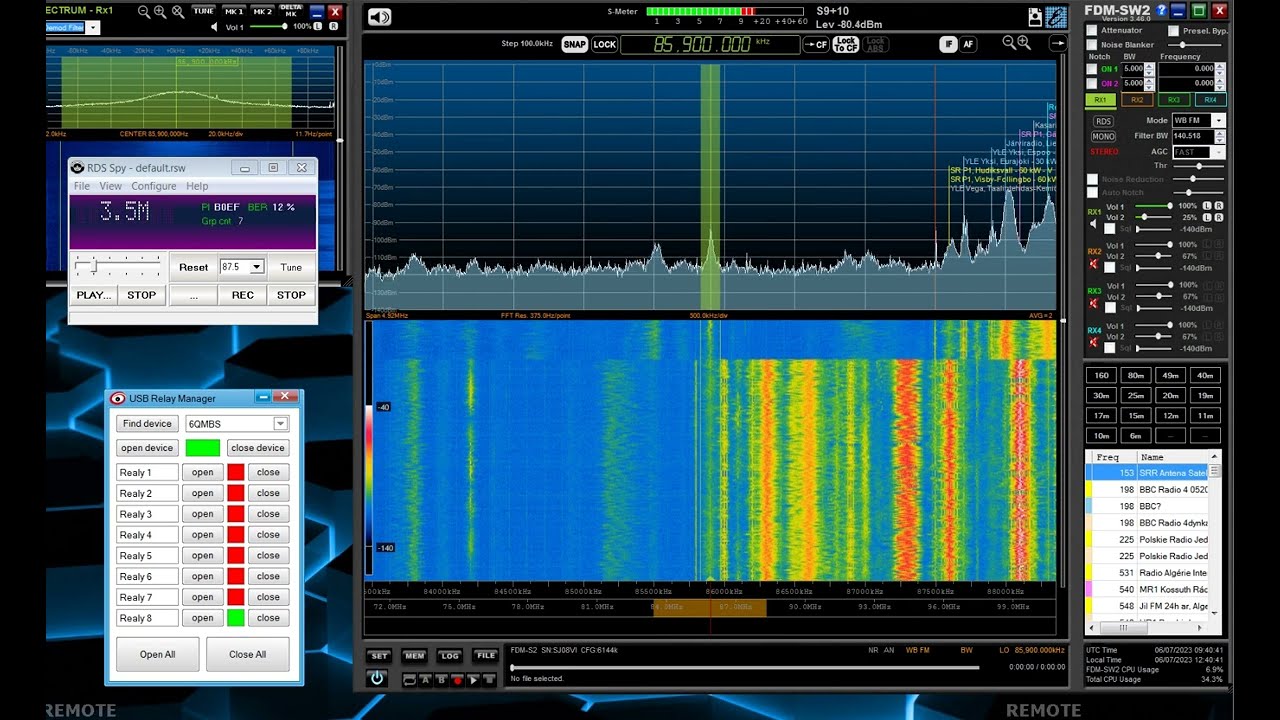Zoom out the main spectrum
Image resolution: width=1280 pixels, height=720 pixels.
(x=1009, y=42)
